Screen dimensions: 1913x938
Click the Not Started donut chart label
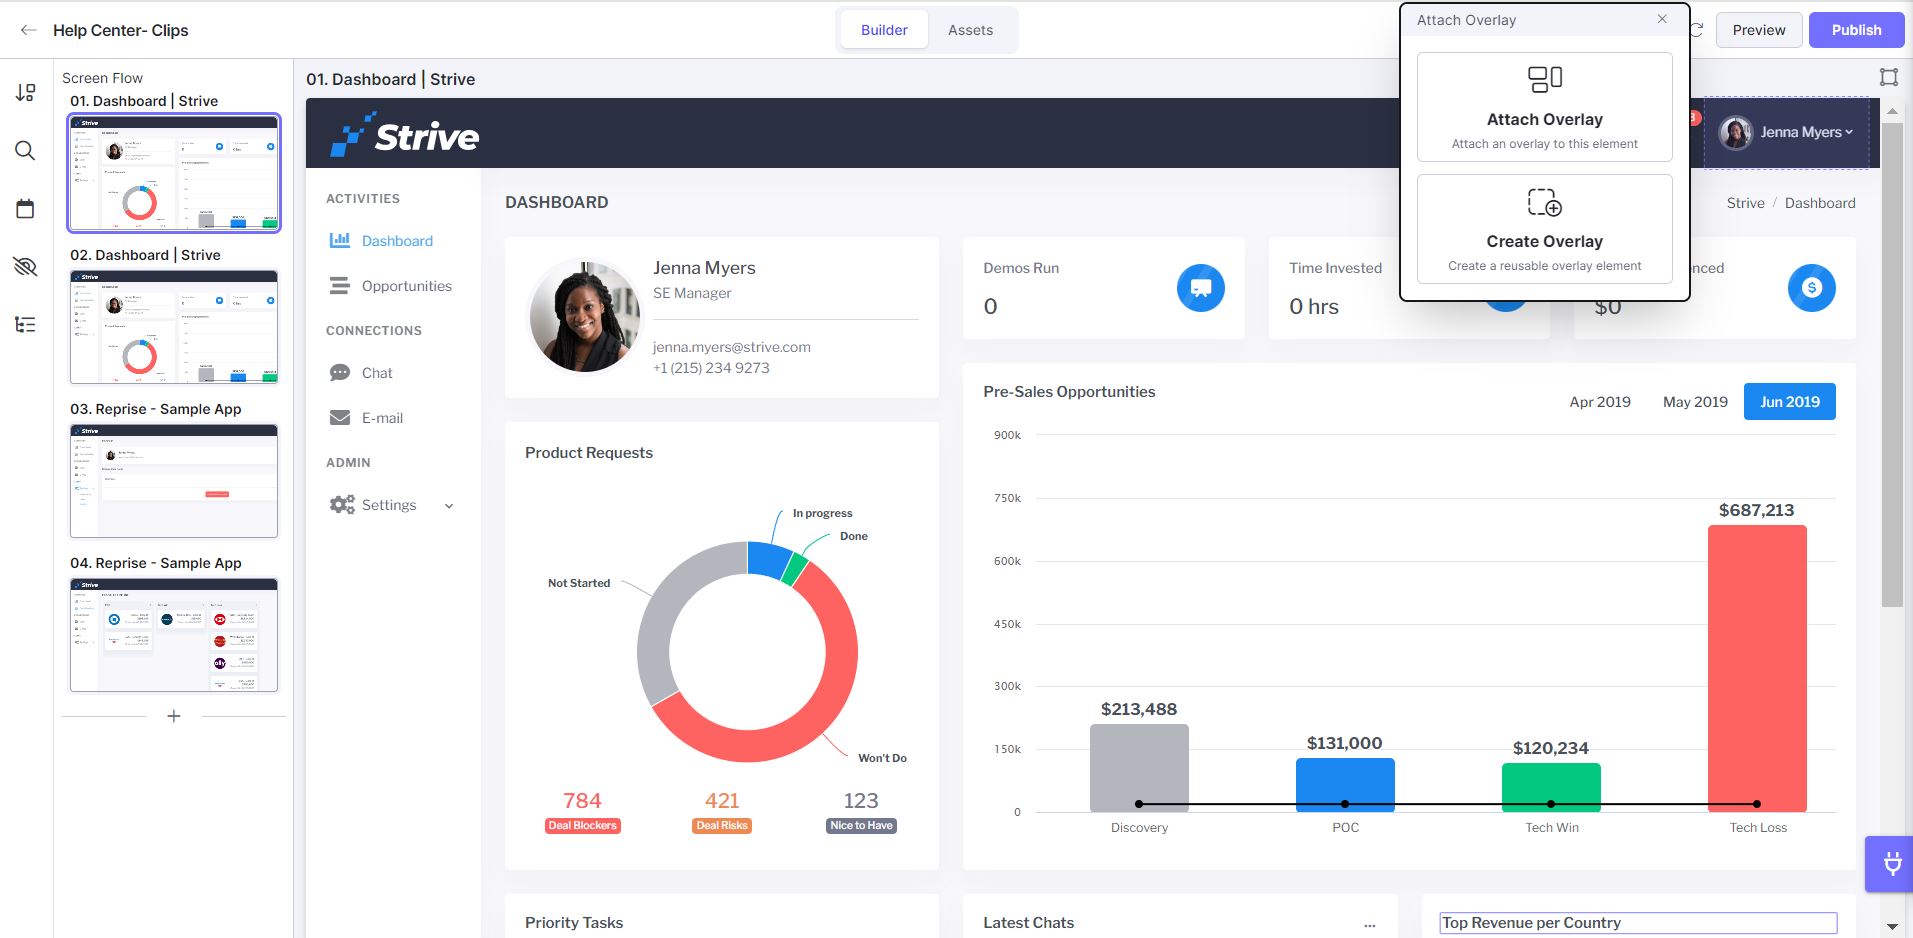point(579,583)
